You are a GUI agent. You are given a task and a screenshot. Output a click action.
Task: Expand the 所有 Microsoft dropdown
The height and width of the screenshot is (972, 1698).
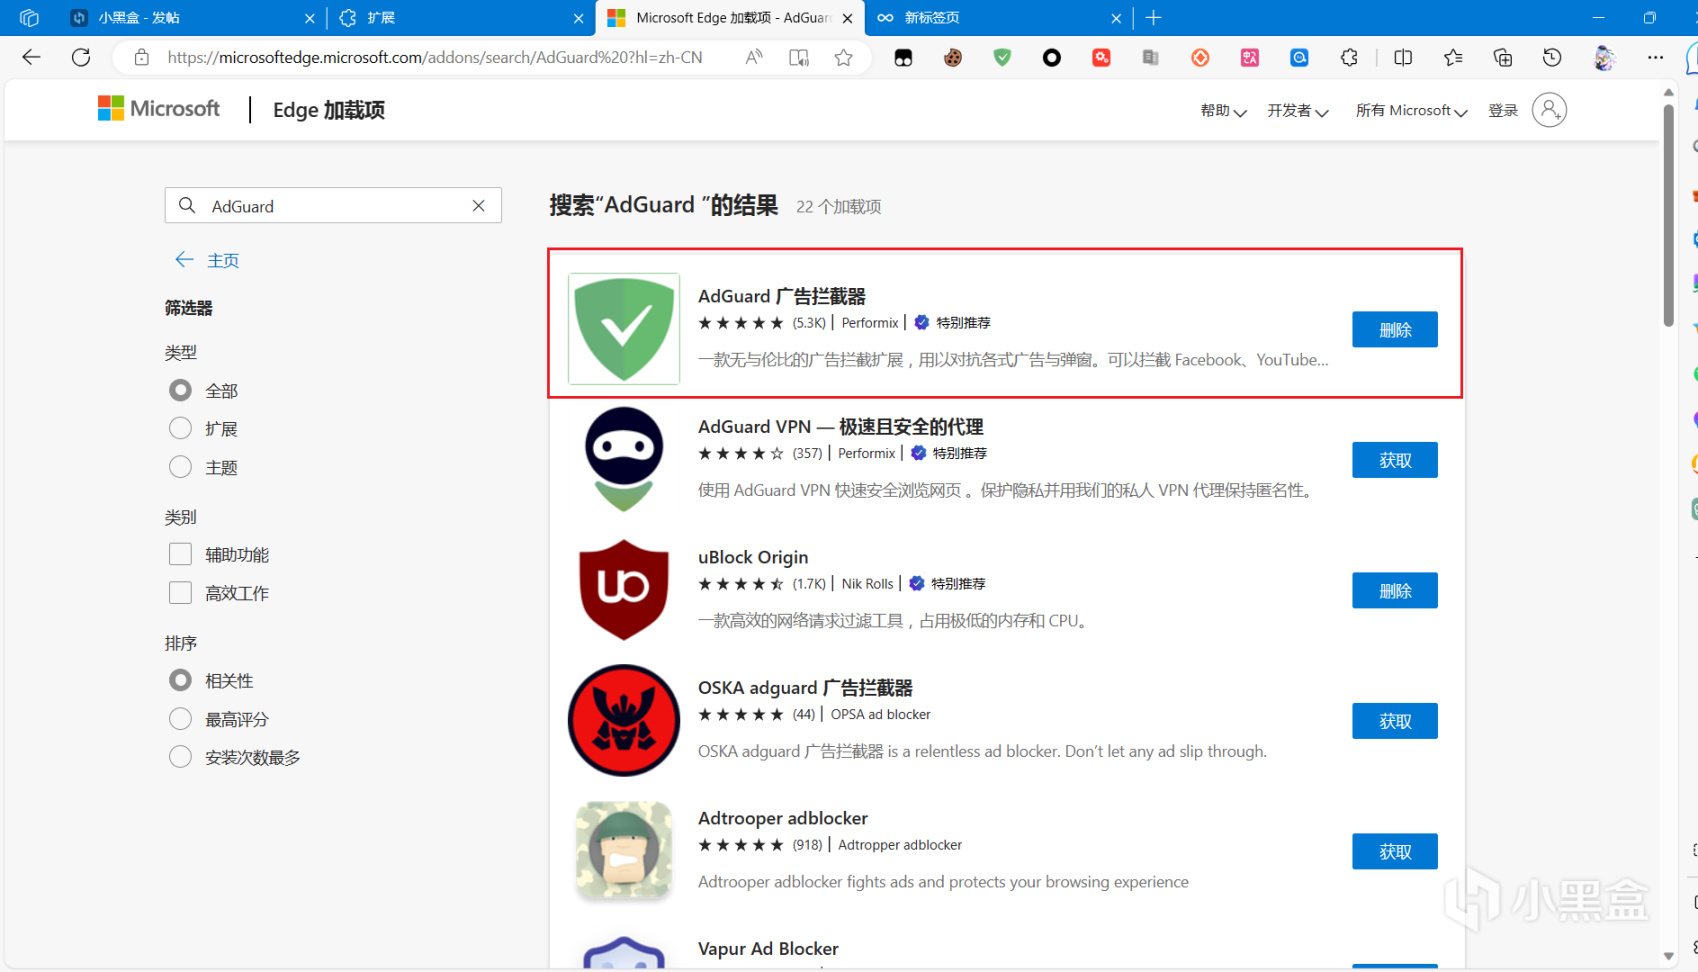pos(1411,111)
